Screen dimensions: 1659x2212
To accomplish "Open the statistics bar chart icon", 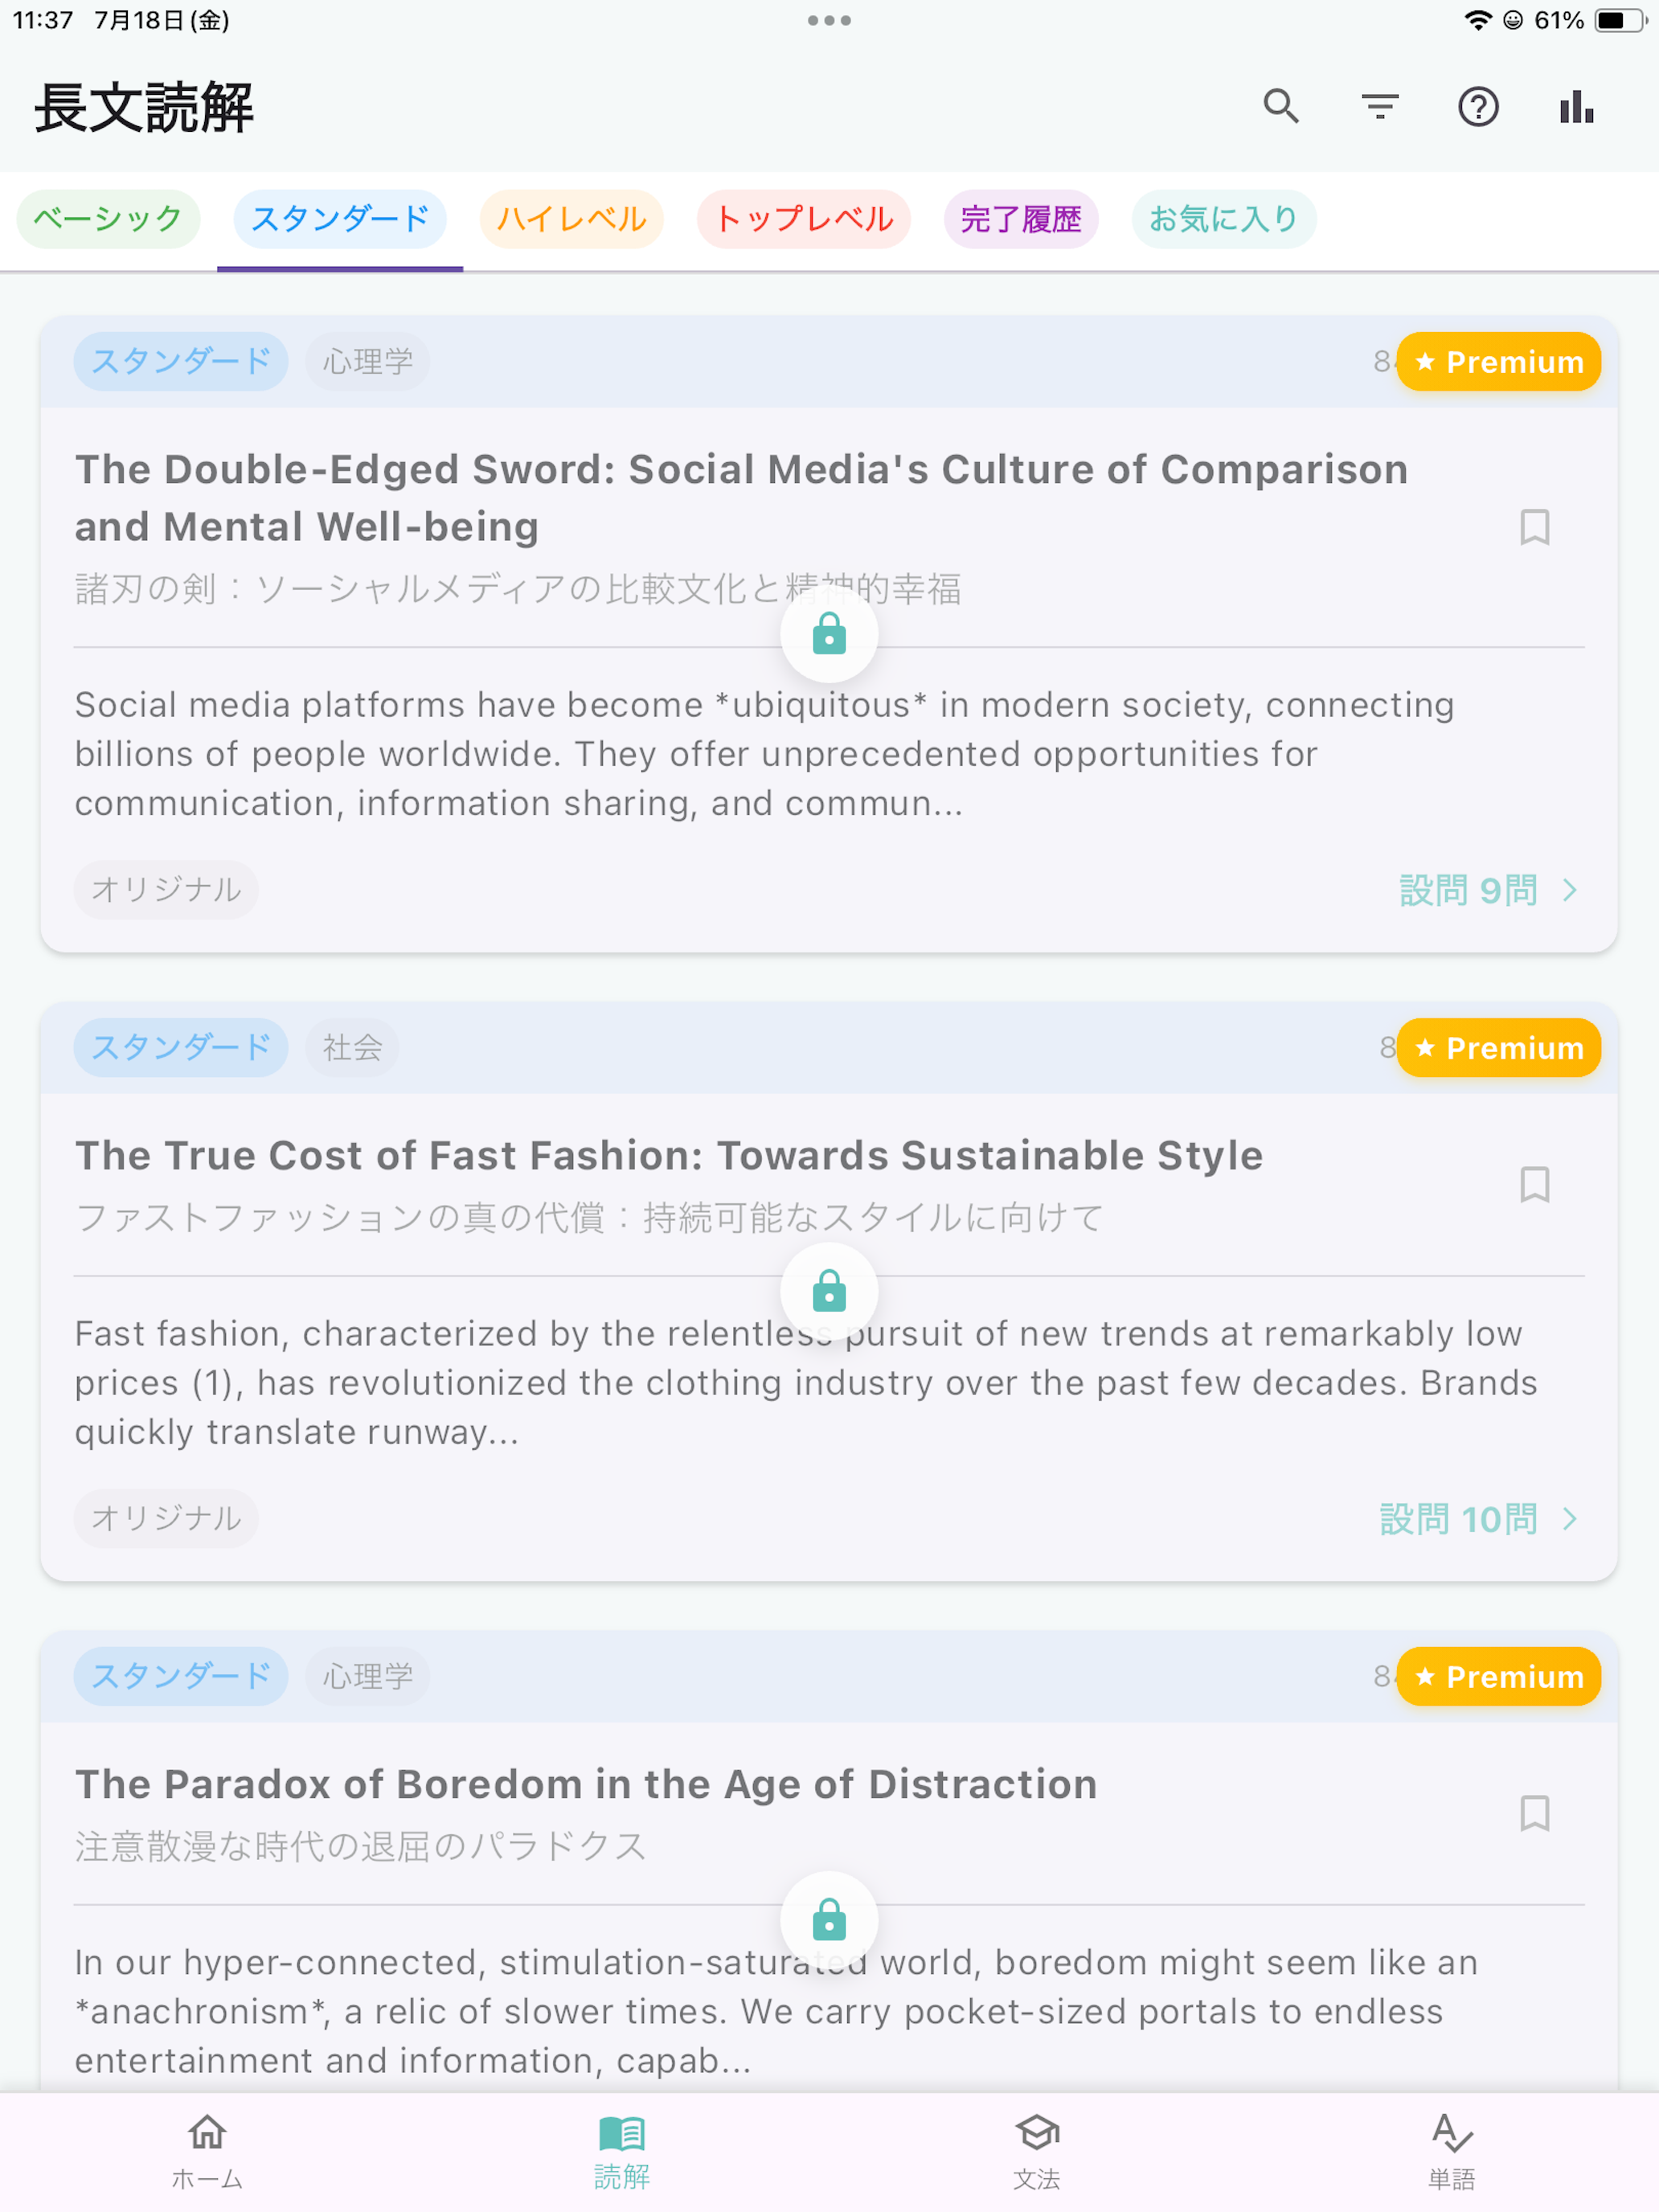I will pos(1576,106).
